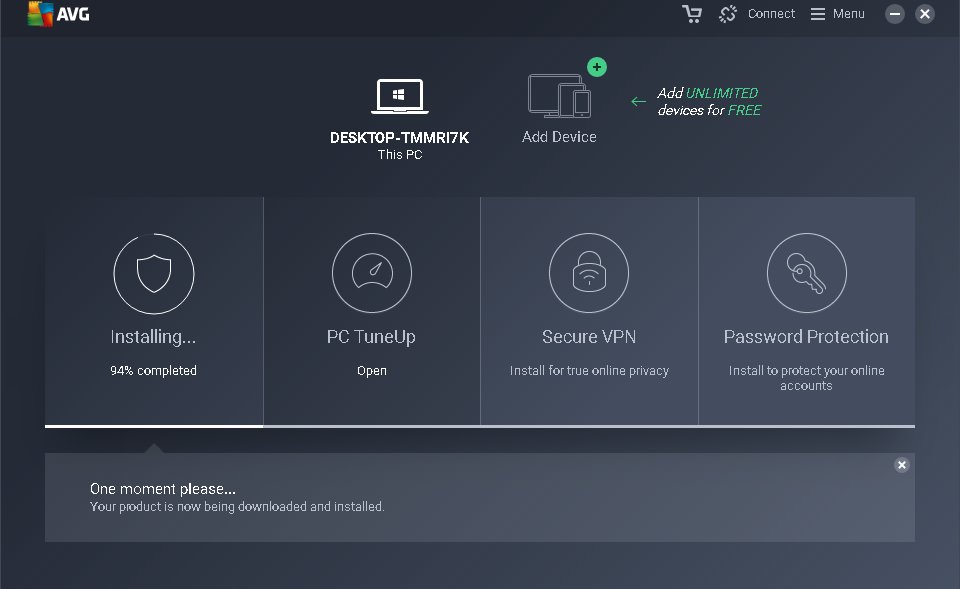Select the Connect menu item

click(x=770, y=14)
